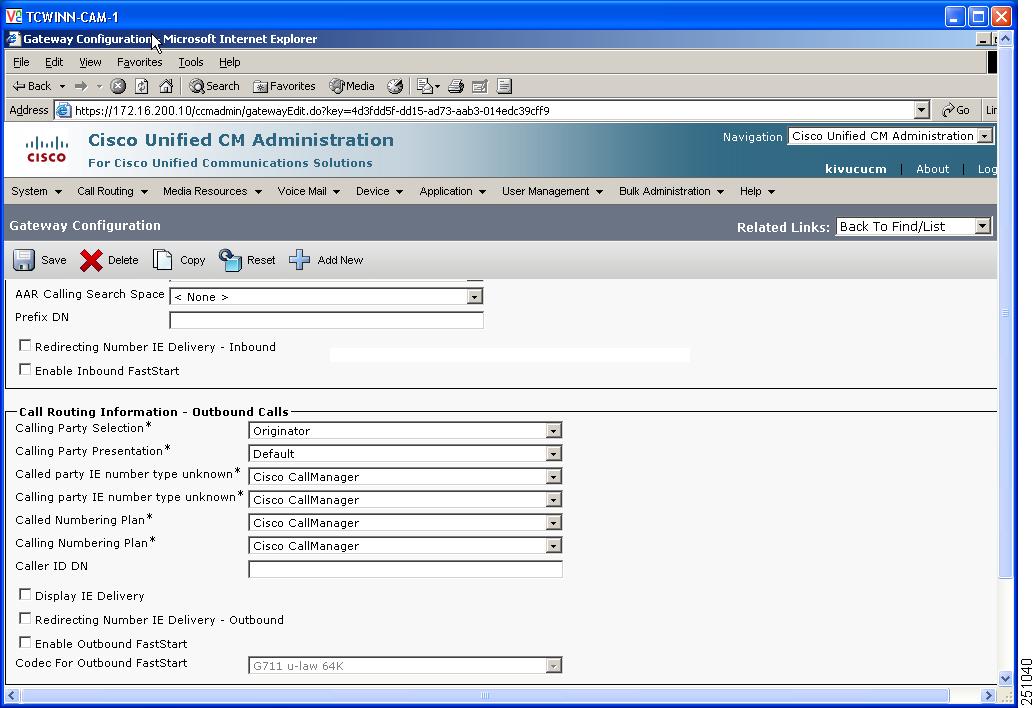Open Calling Party Selection dropdown

[554, 431]
